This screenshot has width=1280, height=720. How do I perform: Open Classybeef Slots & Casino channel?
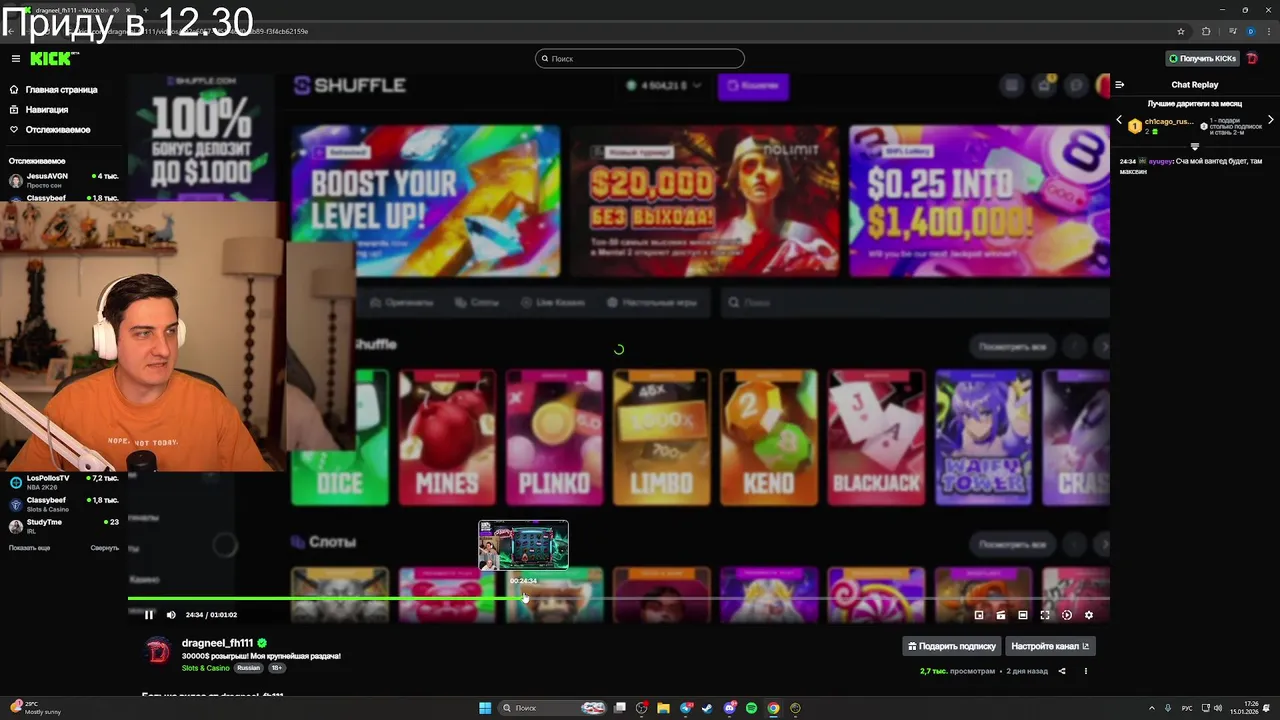[x=64, y=504]
